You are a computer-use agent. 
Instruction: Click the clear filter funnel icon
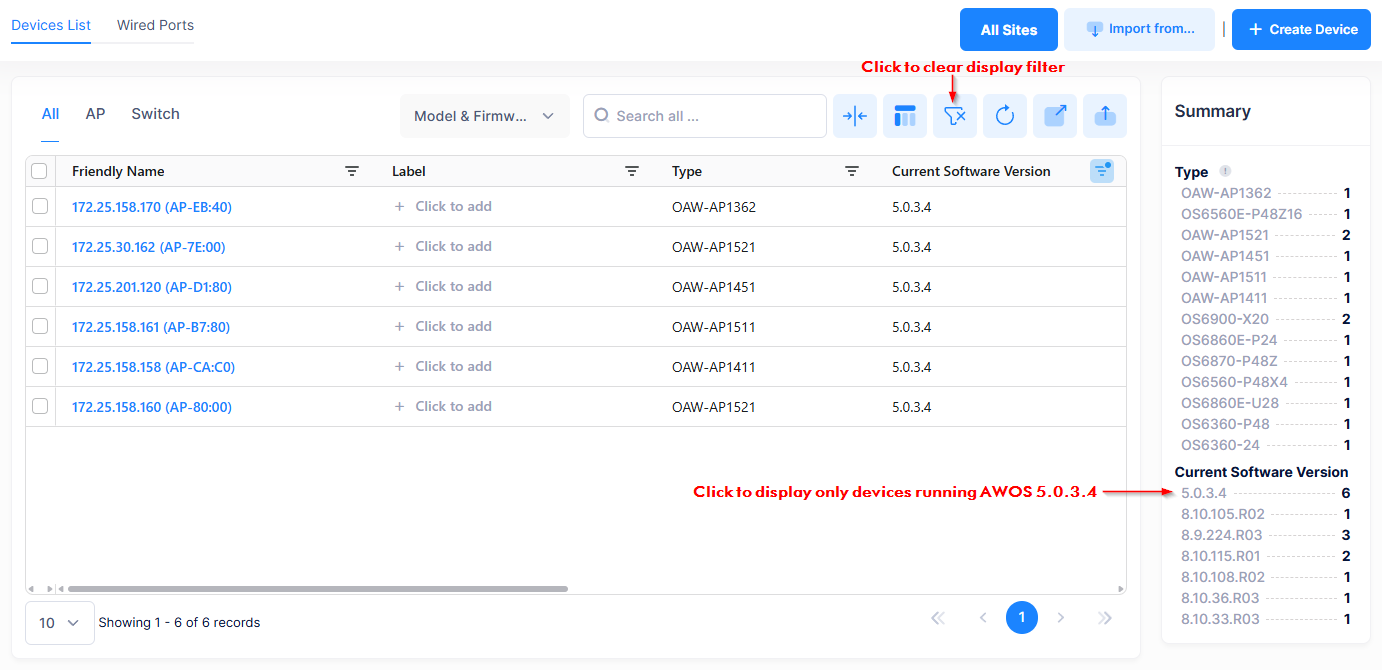(955, 116)
